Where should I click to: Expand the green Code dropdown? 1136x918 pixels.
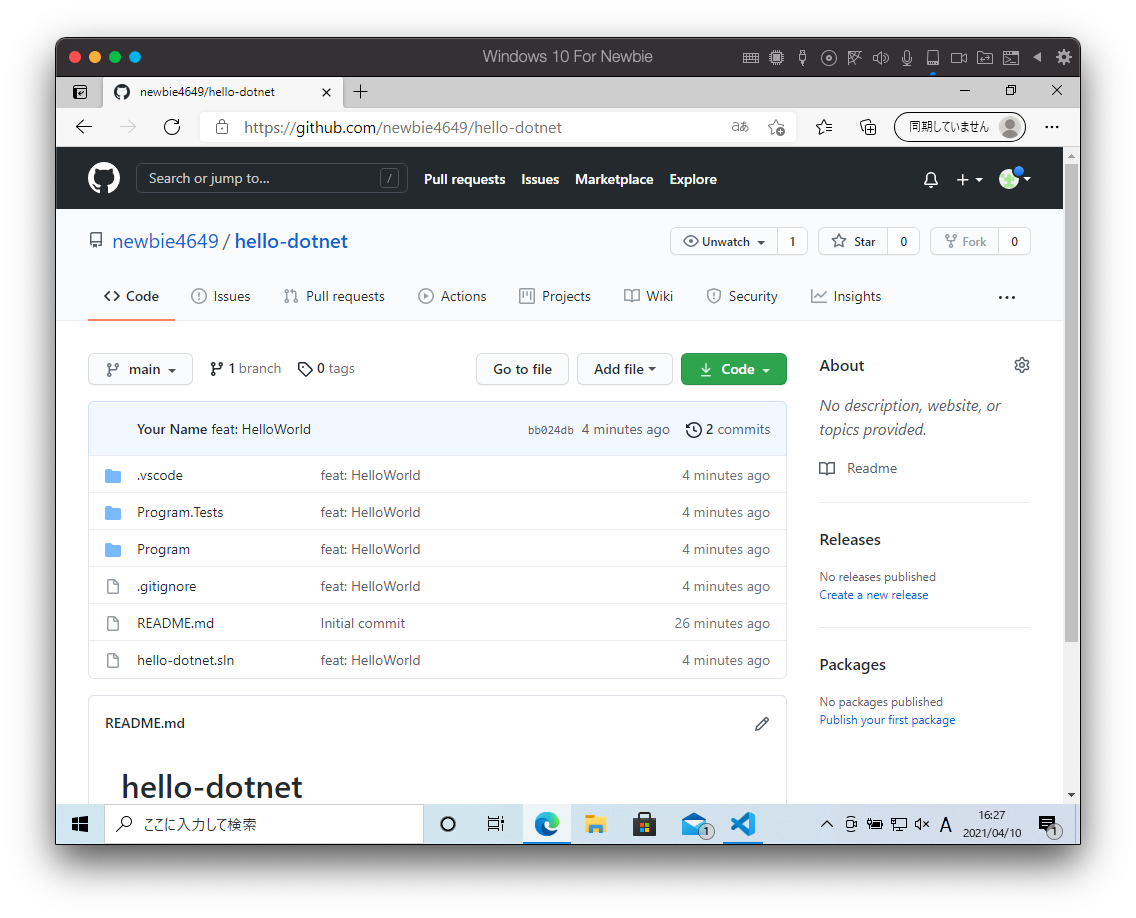(734, 370)
